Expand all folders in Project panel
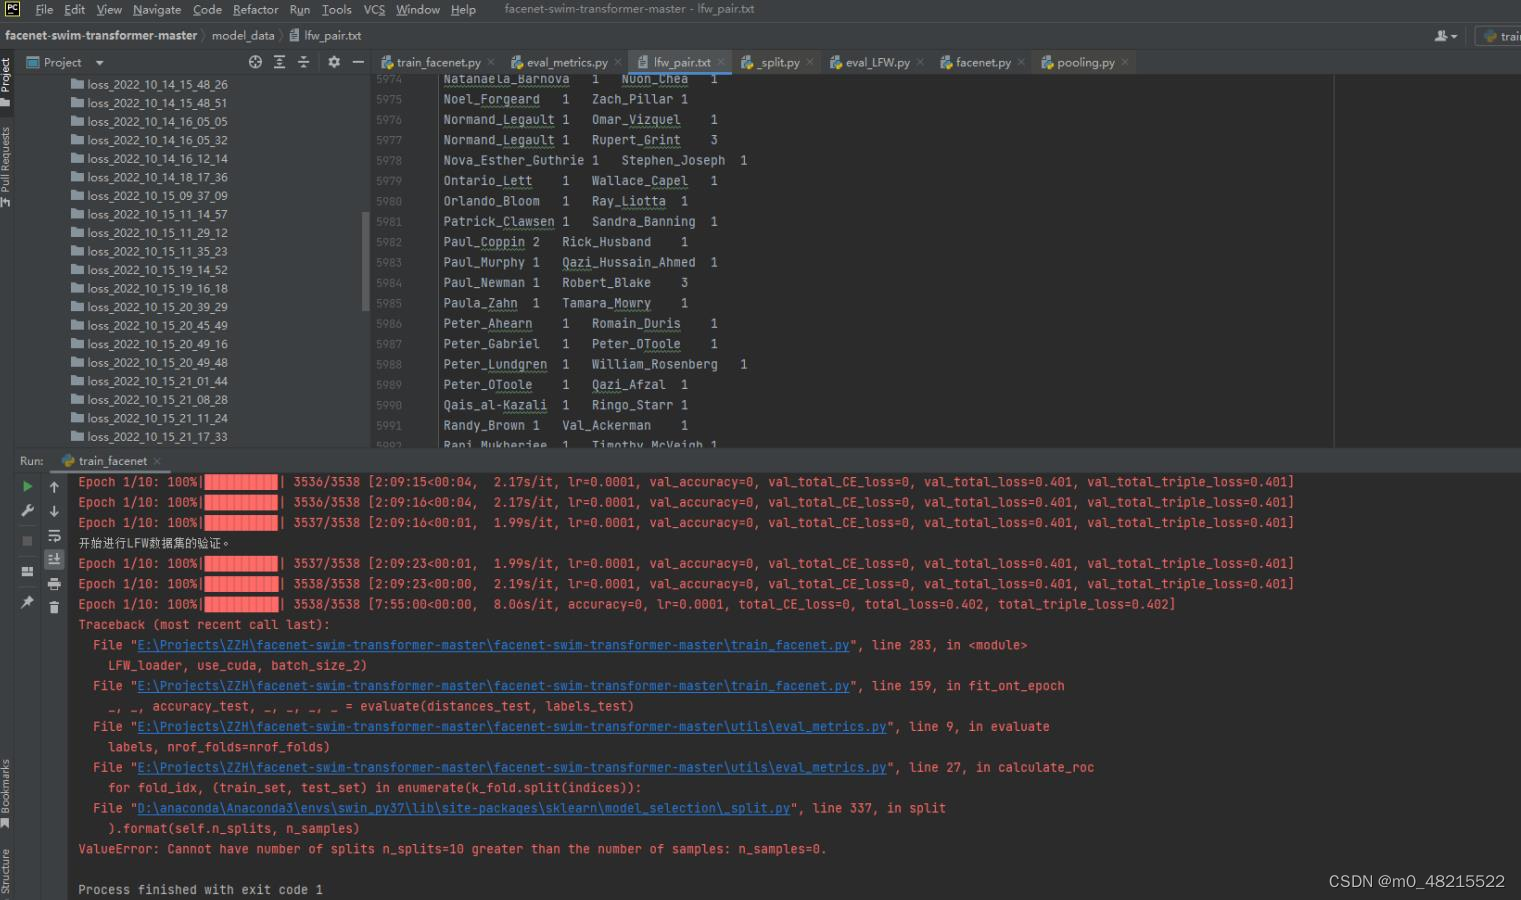Viewport: 1521px width, 900px height. 279,62
